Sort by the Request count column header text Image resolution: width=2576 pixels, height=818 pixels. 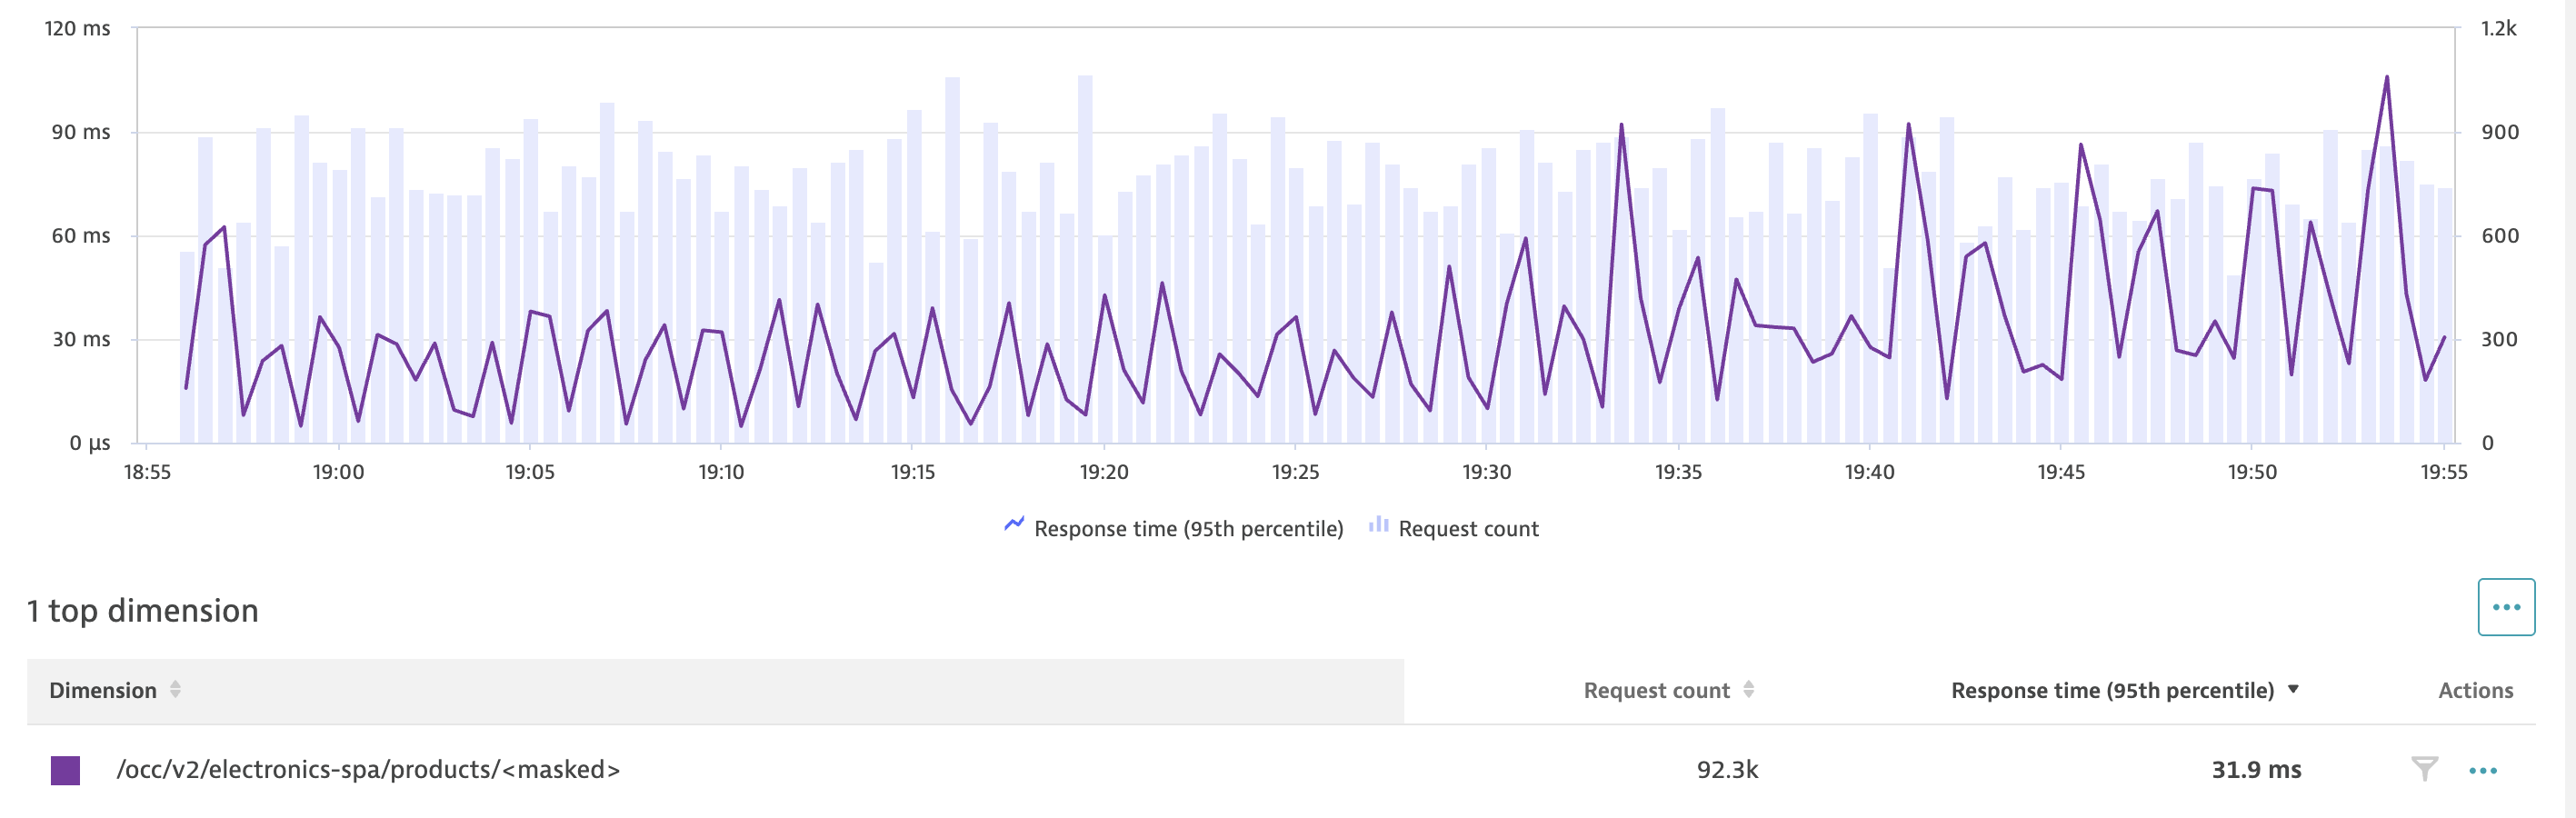click(1656, 690)
